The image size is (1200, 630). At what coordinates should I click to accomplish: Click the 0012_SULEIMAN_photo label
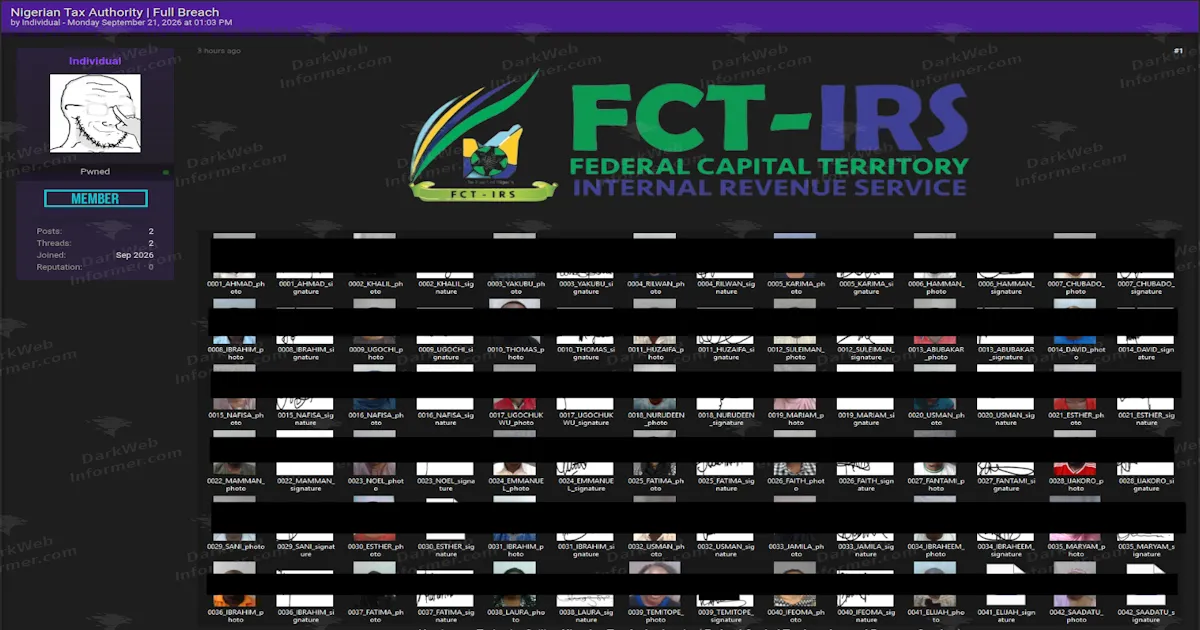coord(796,353)
